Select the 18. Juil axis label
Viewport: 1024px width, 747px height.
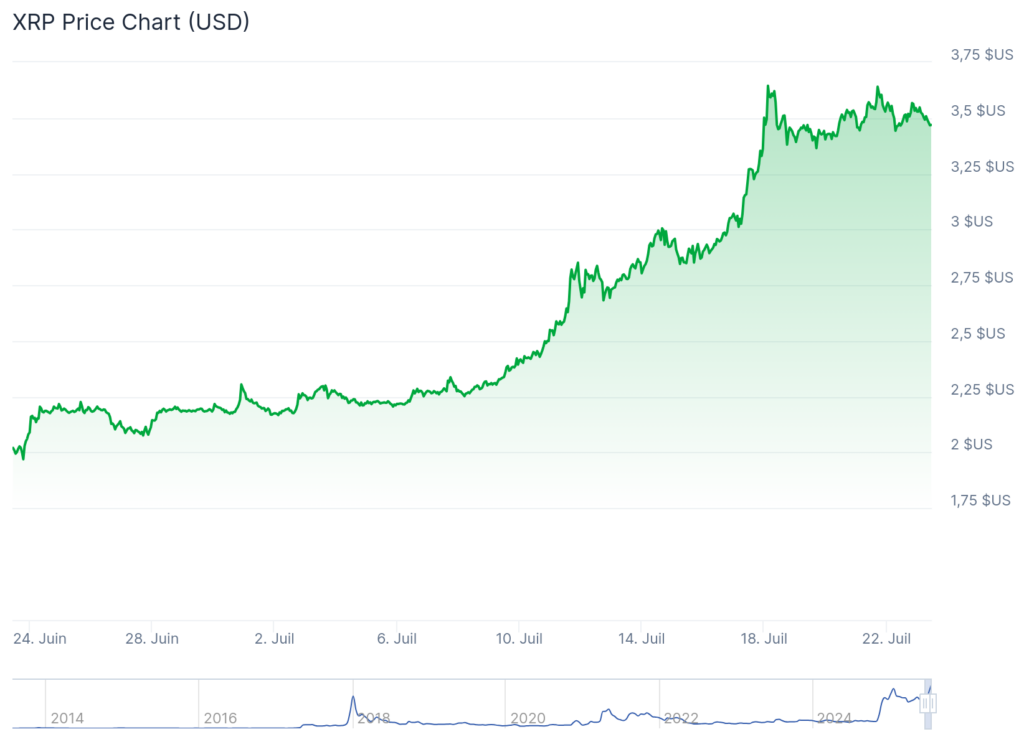coord(763,638)
